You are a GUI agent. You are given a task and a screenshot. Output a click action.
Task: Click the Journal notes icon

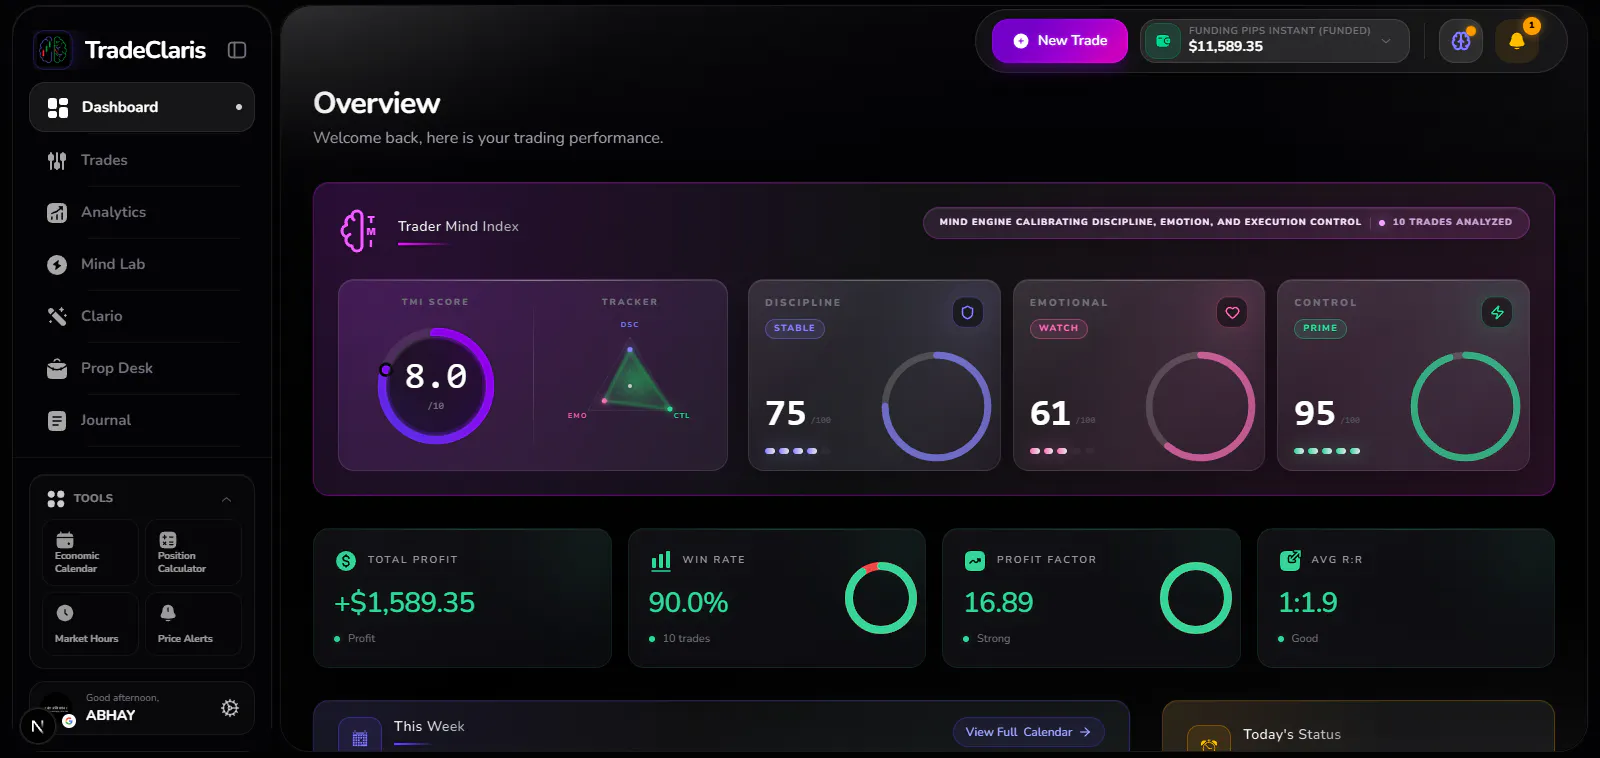coord(57,420)
